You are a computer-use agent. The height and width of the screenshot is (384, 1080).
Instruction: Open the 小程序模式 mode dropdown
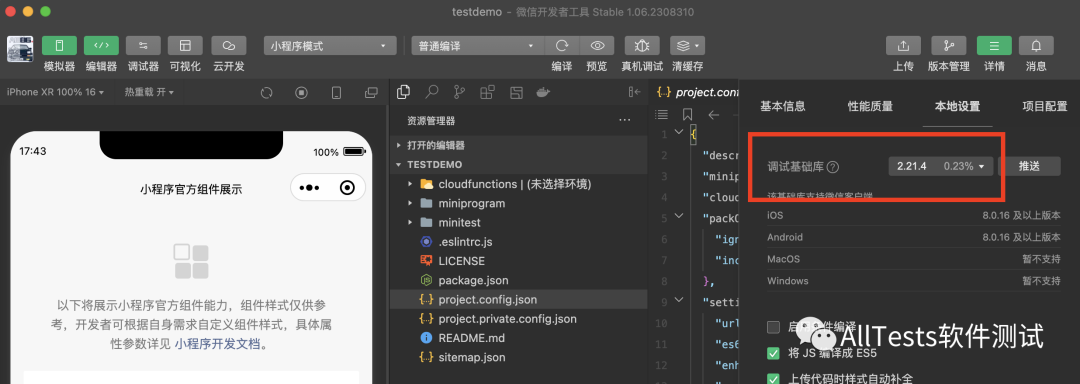(329, 46)
